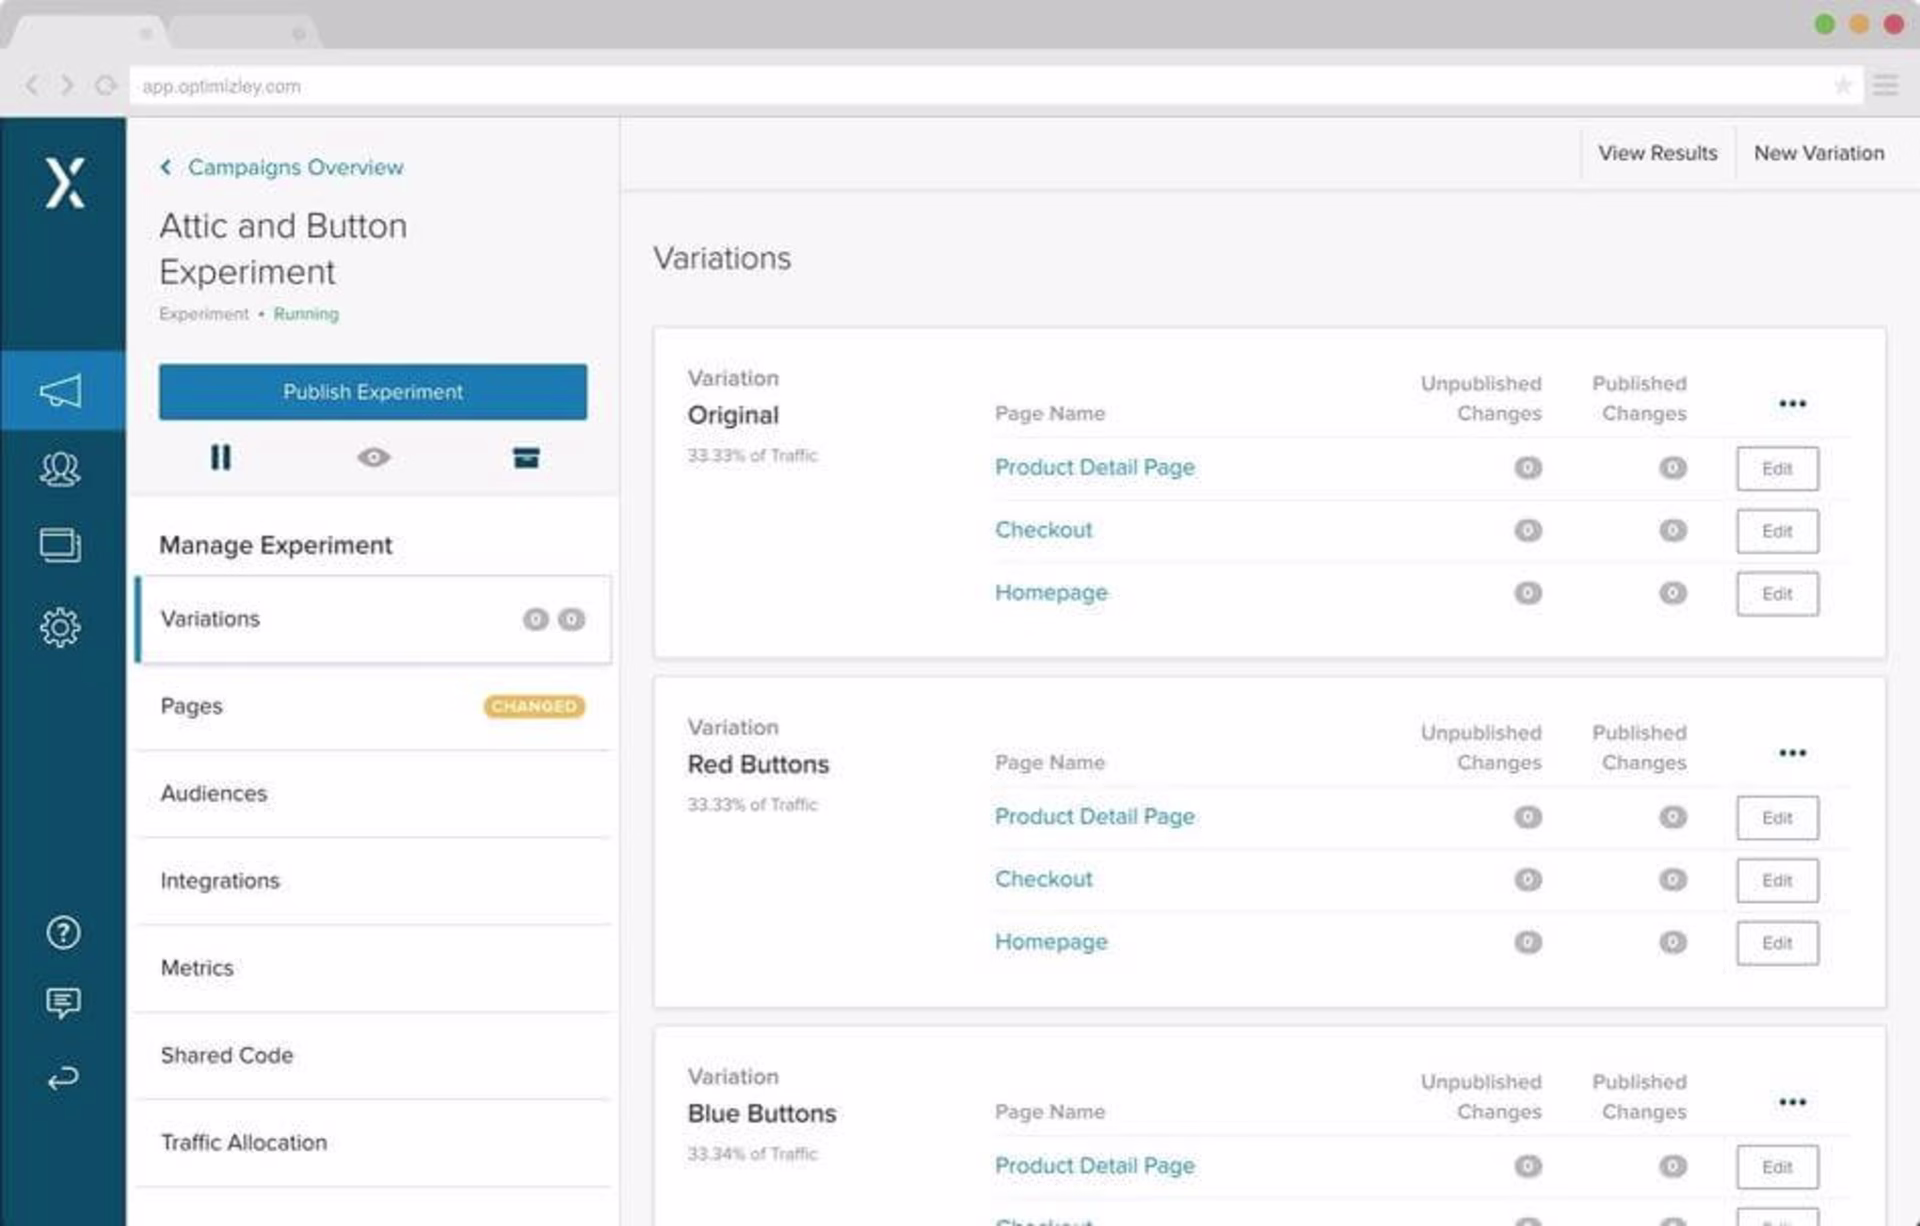Edit Checkout page in Red Buttons variation
This screenshot has height=1226, width=1920.
(1776, 881)
